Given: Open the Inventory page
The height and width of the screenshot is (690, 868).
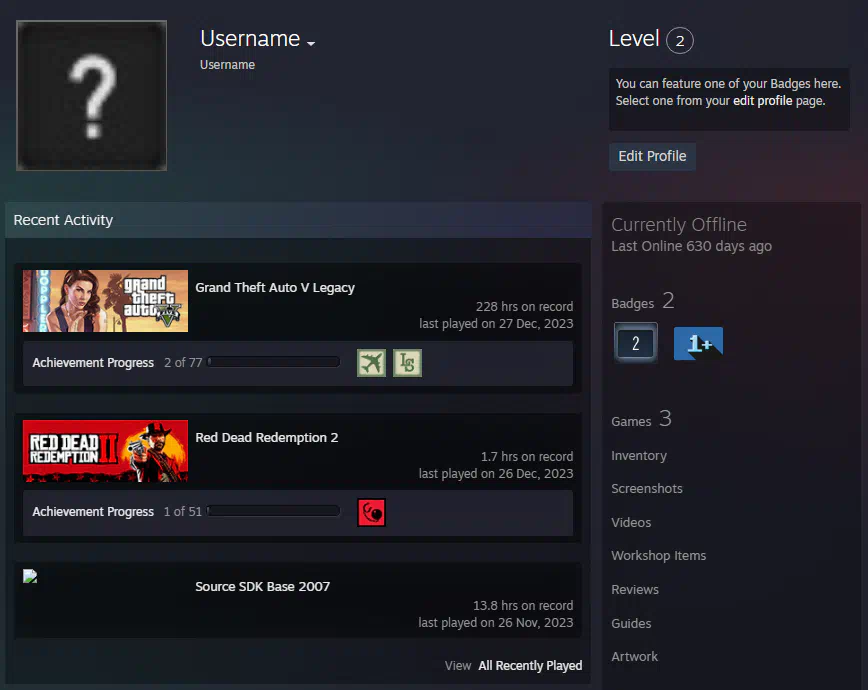Looking at the screenshot, I should click(639, 456).
